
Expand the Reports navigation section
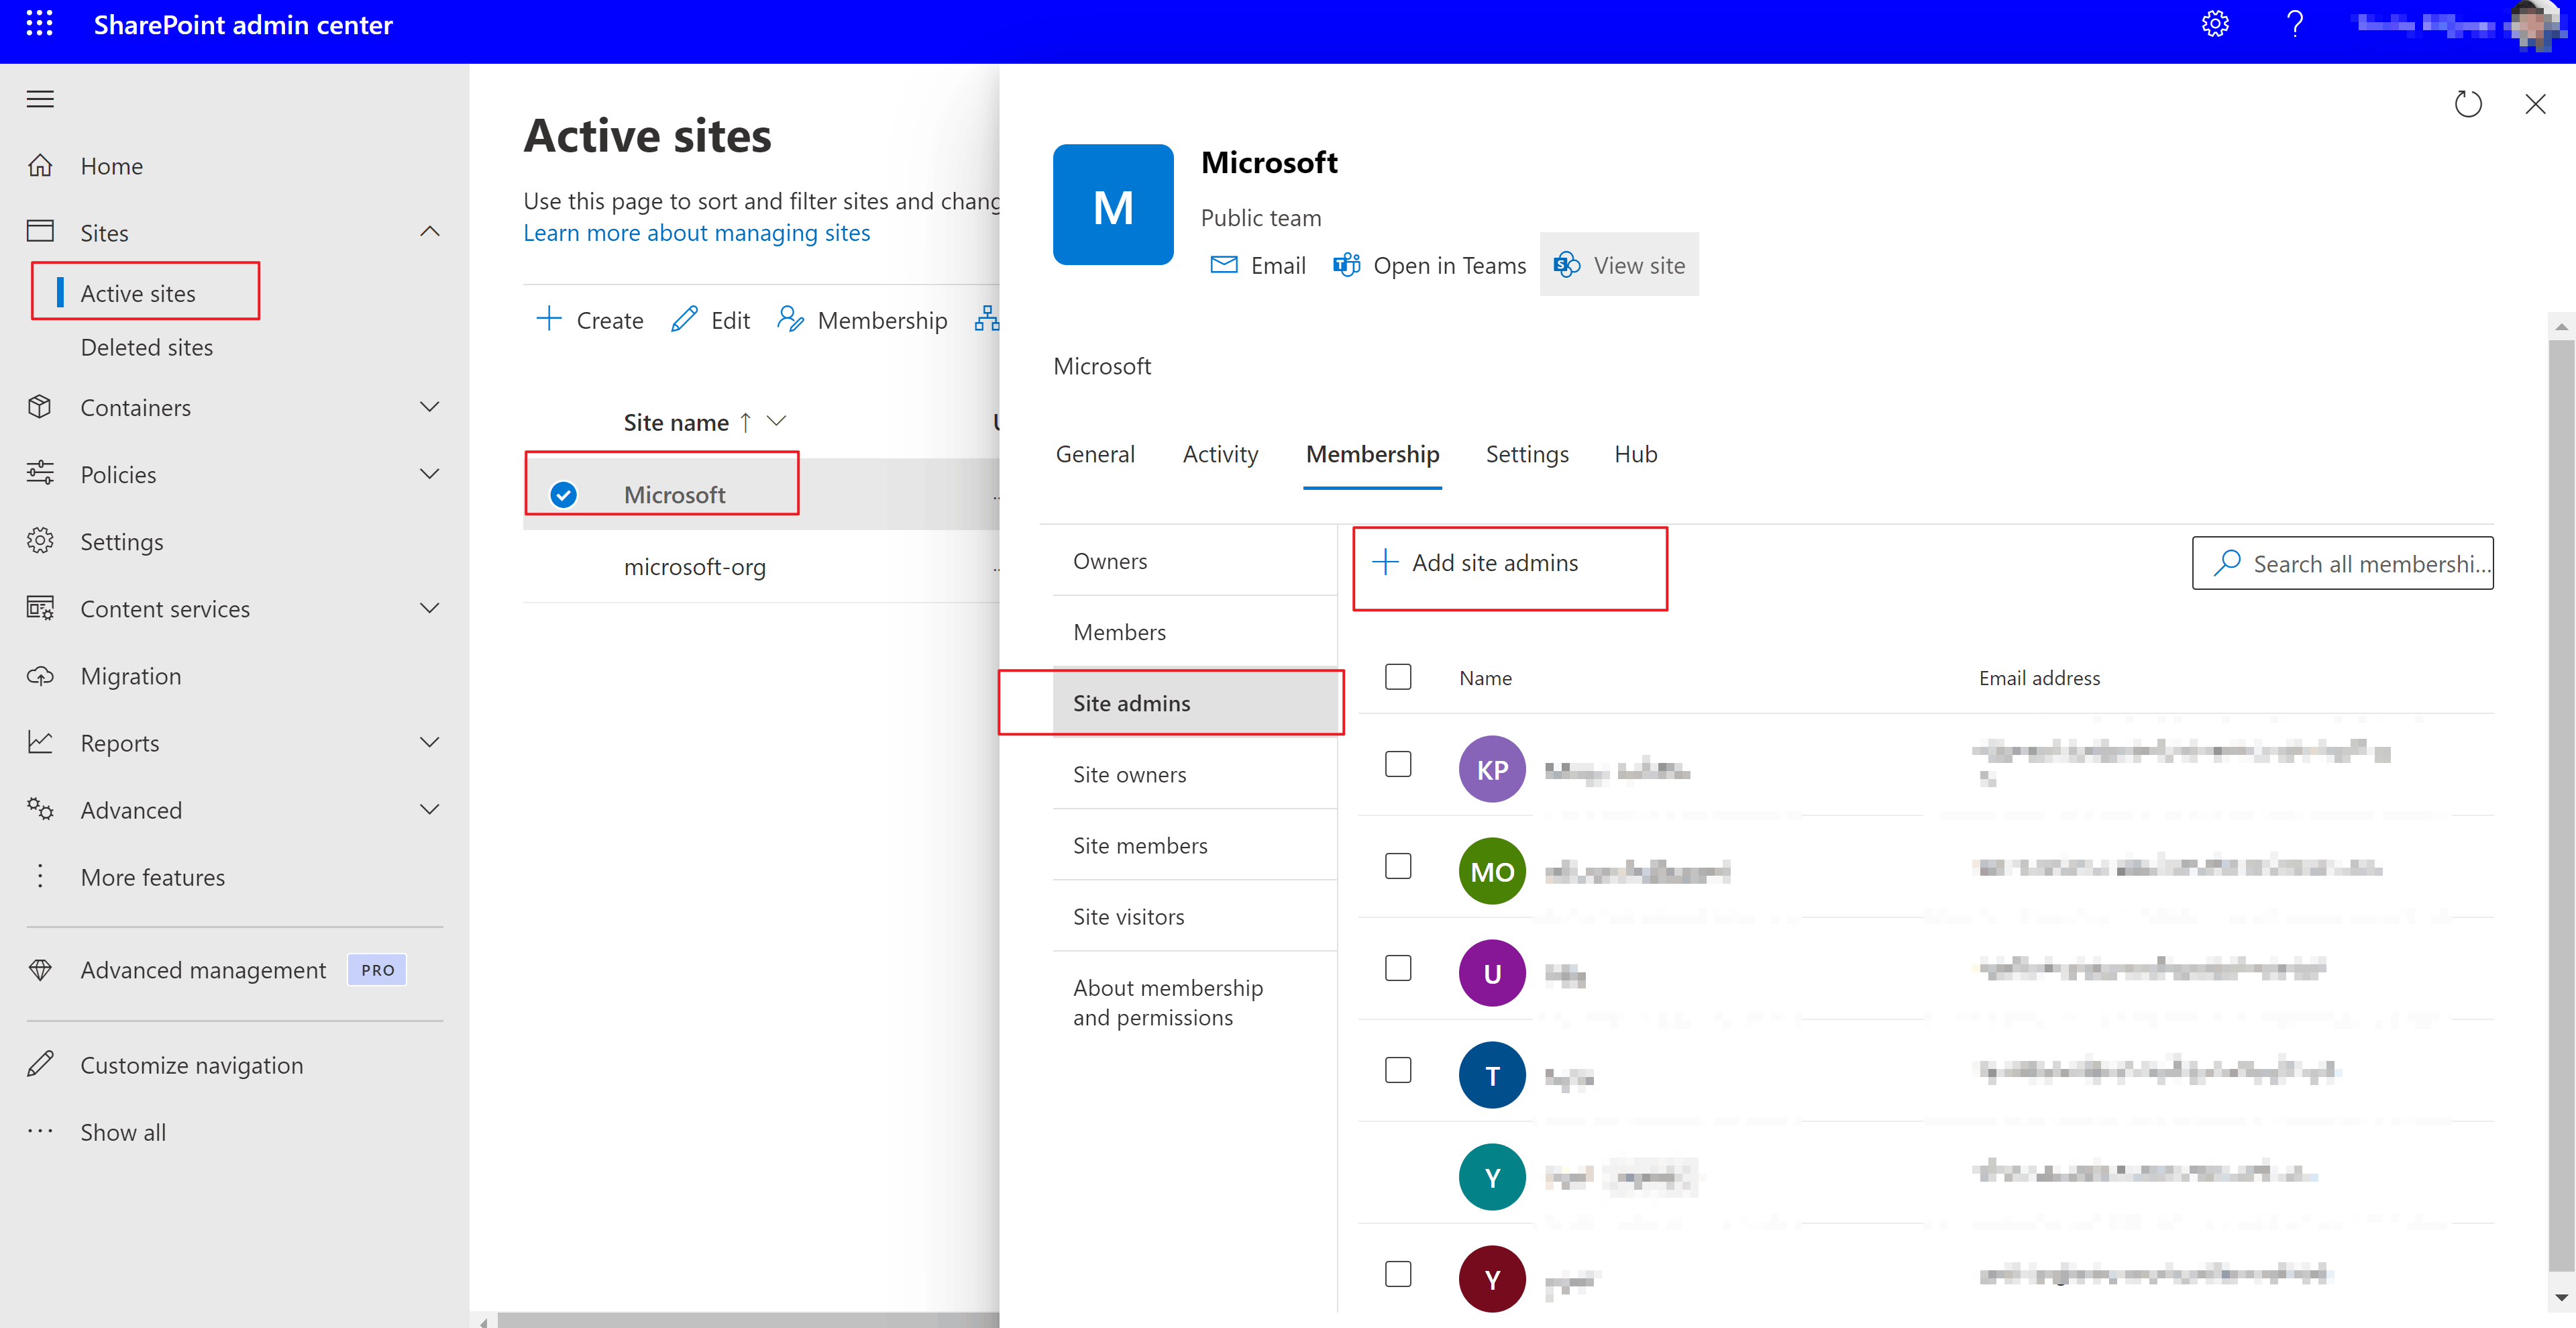coord(430,742)
